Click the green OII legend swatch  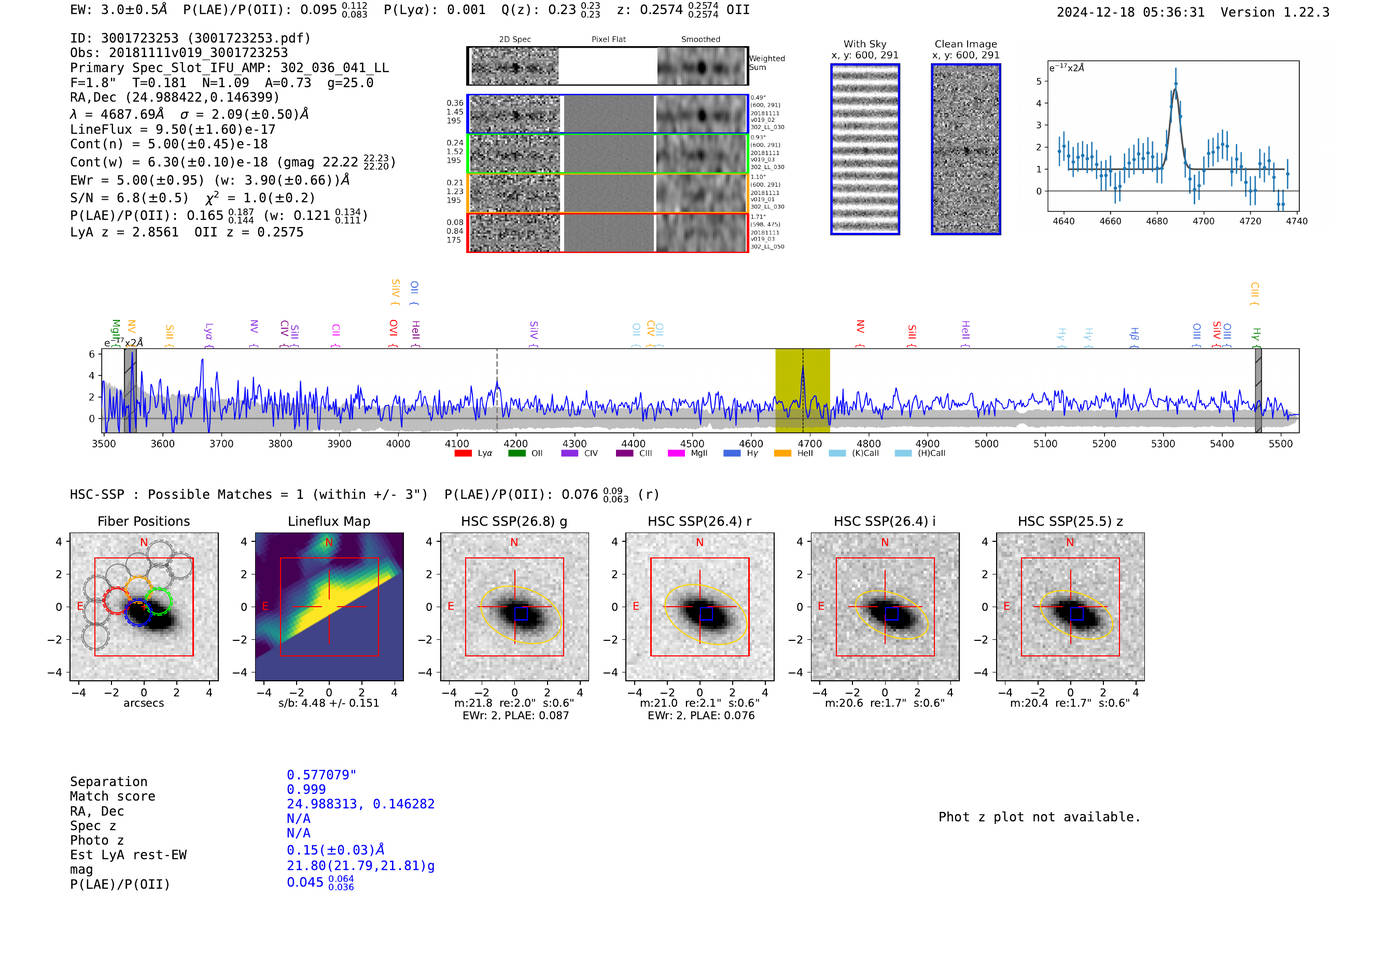pyautogui.click(x=517, y=453)
